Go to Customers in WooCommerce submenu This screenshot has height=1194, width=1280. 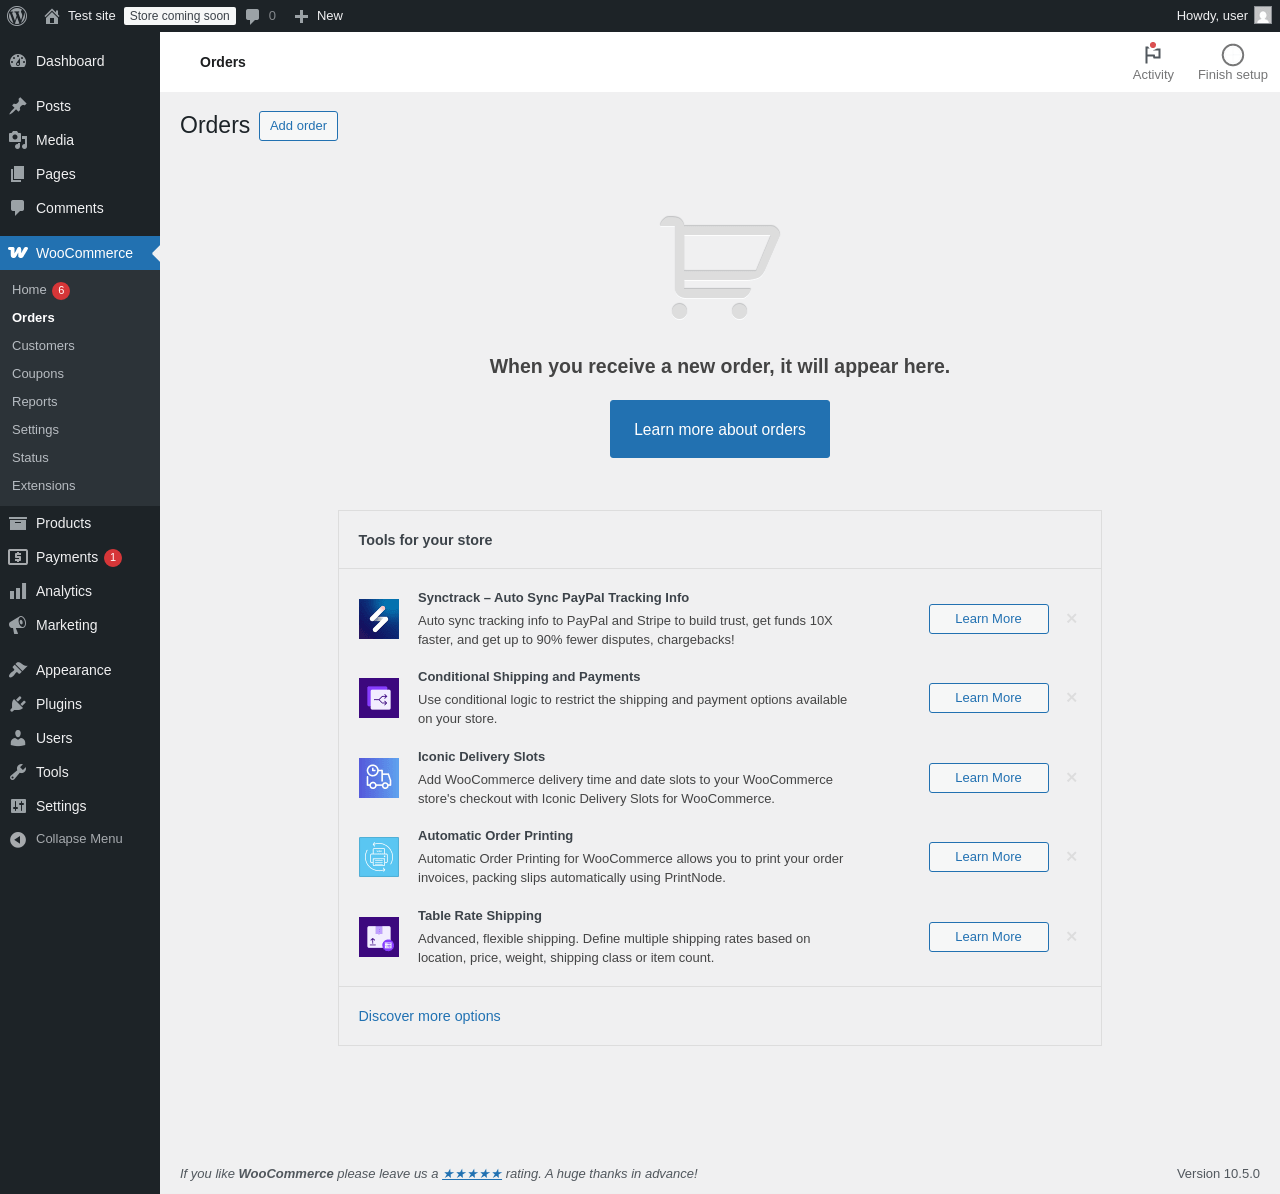[43, 346]
